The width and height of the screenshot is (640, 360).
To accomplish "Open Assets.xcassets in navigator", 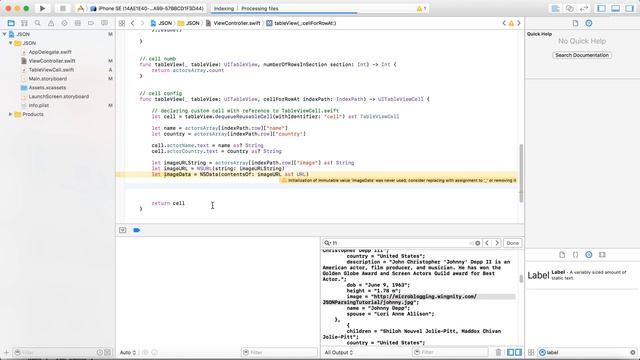I will pyautogui.click(x=47, y=88).
